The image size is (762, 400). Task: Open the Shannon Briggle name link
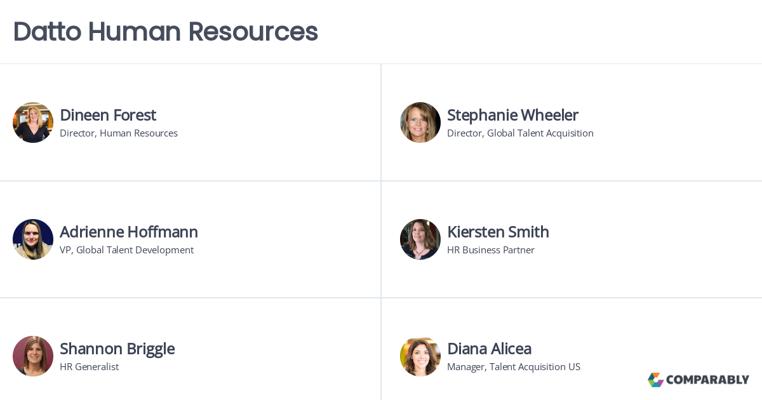117,349
